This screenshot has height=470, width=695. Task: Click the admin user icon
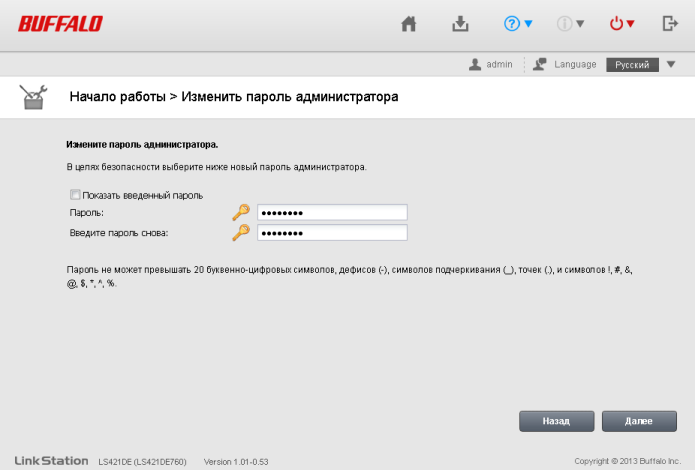(x=475, y=65)
